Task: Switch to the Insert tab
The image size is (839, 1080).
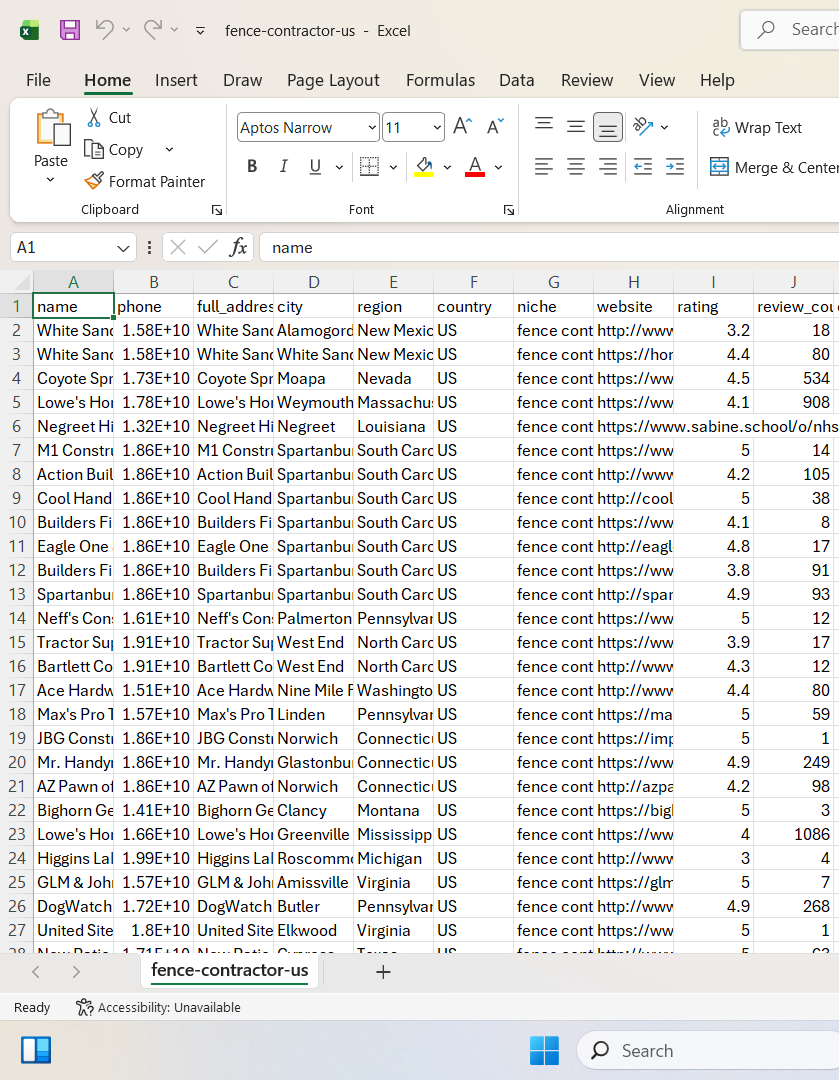Action: (x=176, y=81)
